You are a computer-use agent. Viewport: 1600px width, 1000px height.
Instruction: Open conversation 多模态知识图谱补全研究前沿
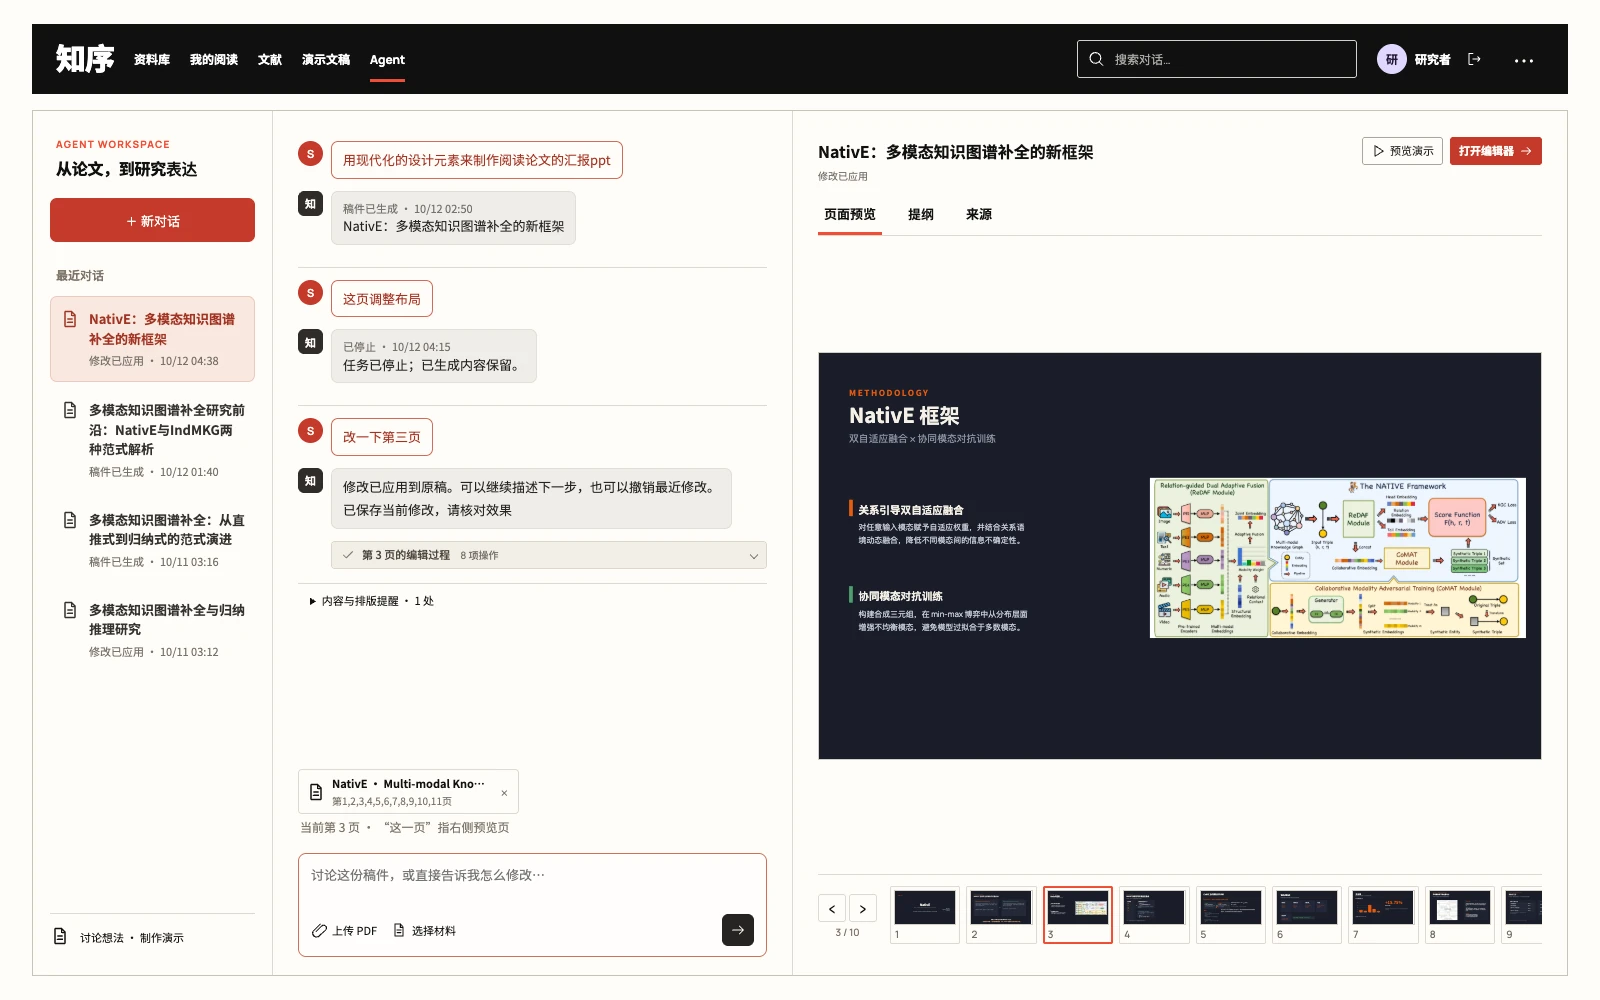(152, 440)
